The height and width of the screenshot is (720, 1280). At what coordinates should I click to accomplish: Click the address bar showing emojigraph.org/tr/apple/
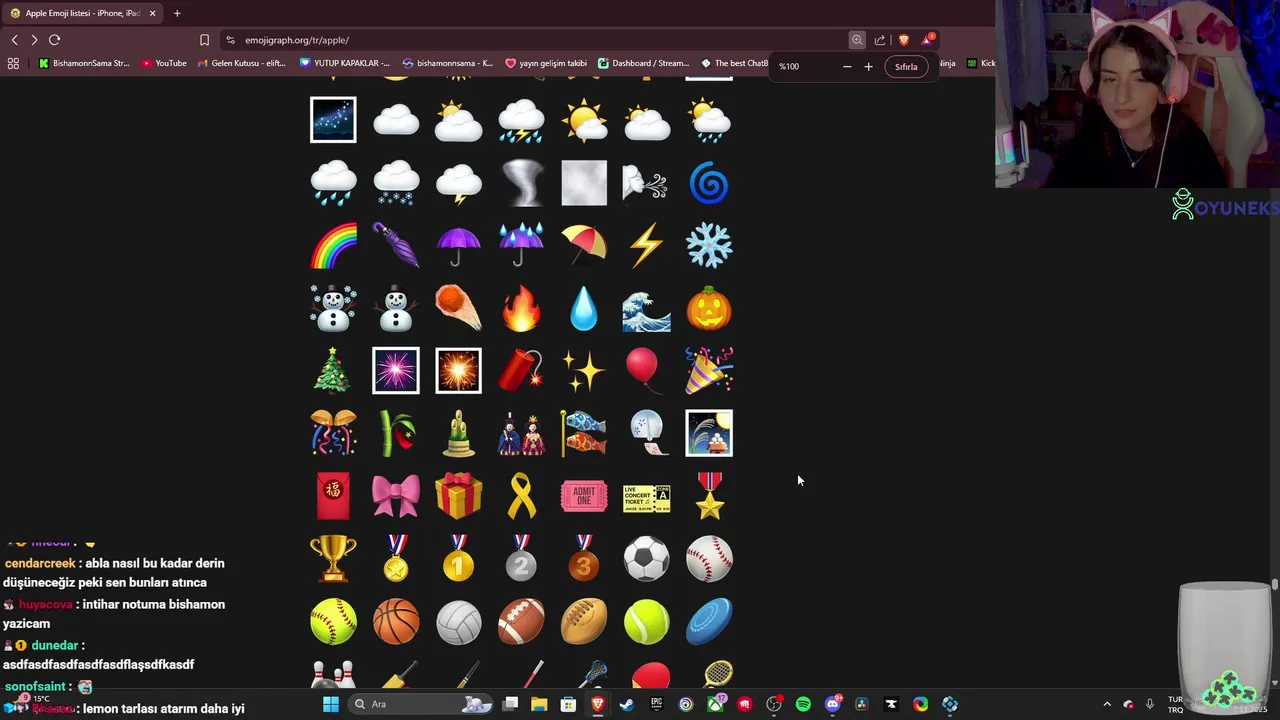click(540, 40)
